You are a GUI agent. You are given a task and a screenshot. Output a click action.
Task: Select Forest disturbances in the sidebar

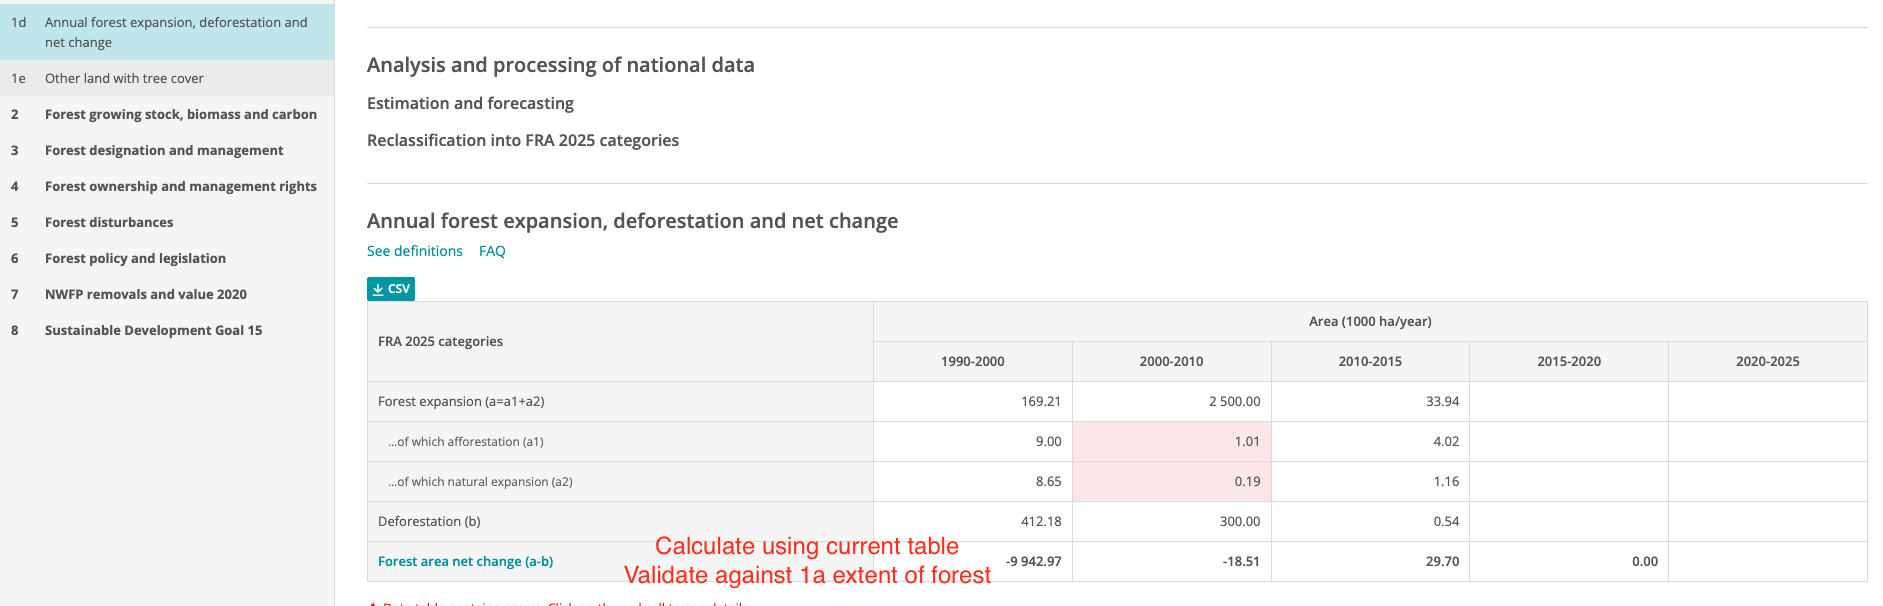pyautogui.click(x=109, y=222)
